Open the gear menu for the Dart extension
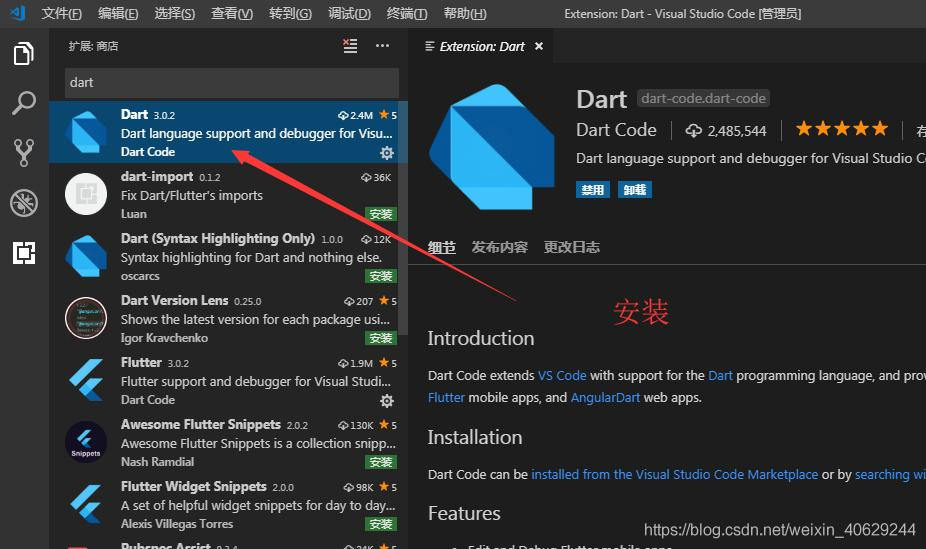The width and height of the screenshot is (926, 549). click(x=386, y=153)
